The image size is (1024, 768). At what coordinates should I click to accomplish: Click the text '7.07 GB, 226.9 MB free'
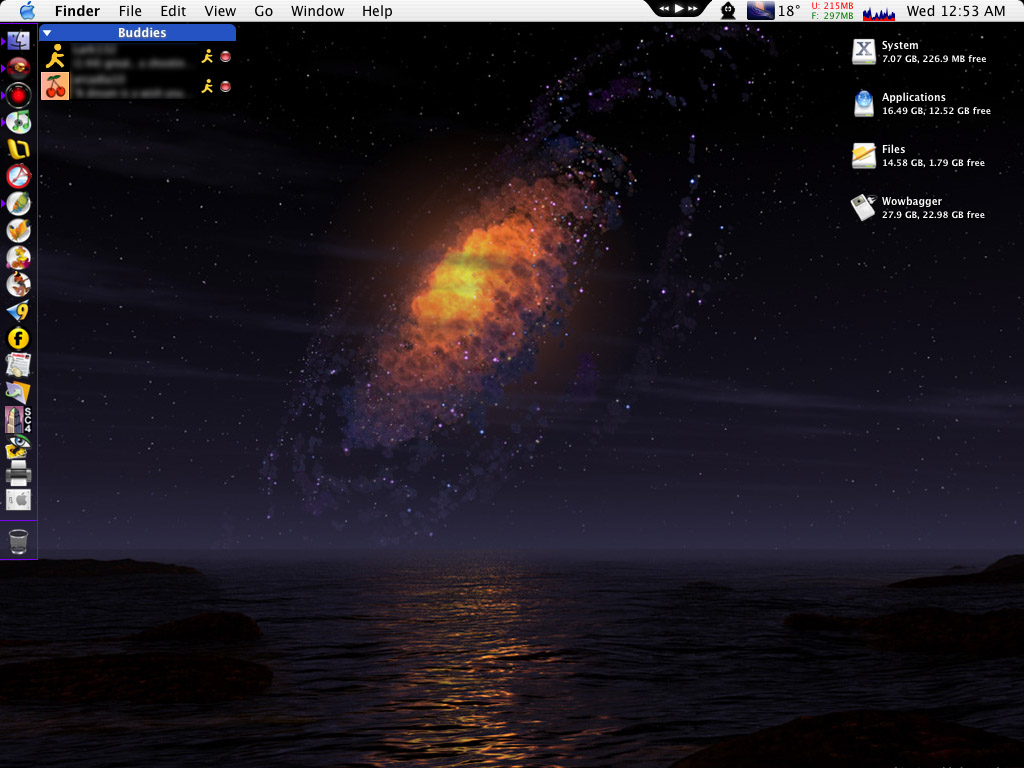934,59
